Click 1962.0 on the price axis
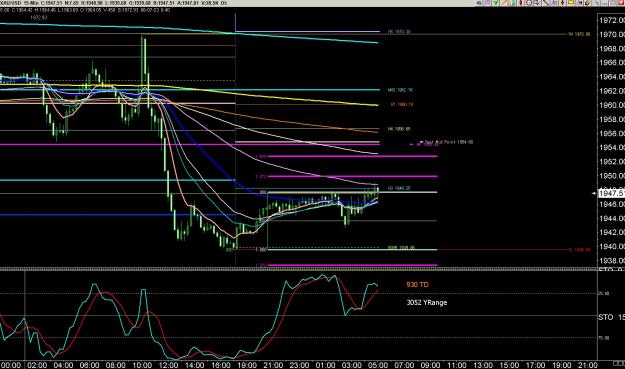The height and width of the screenshot is (369, 625). [612, 91]
